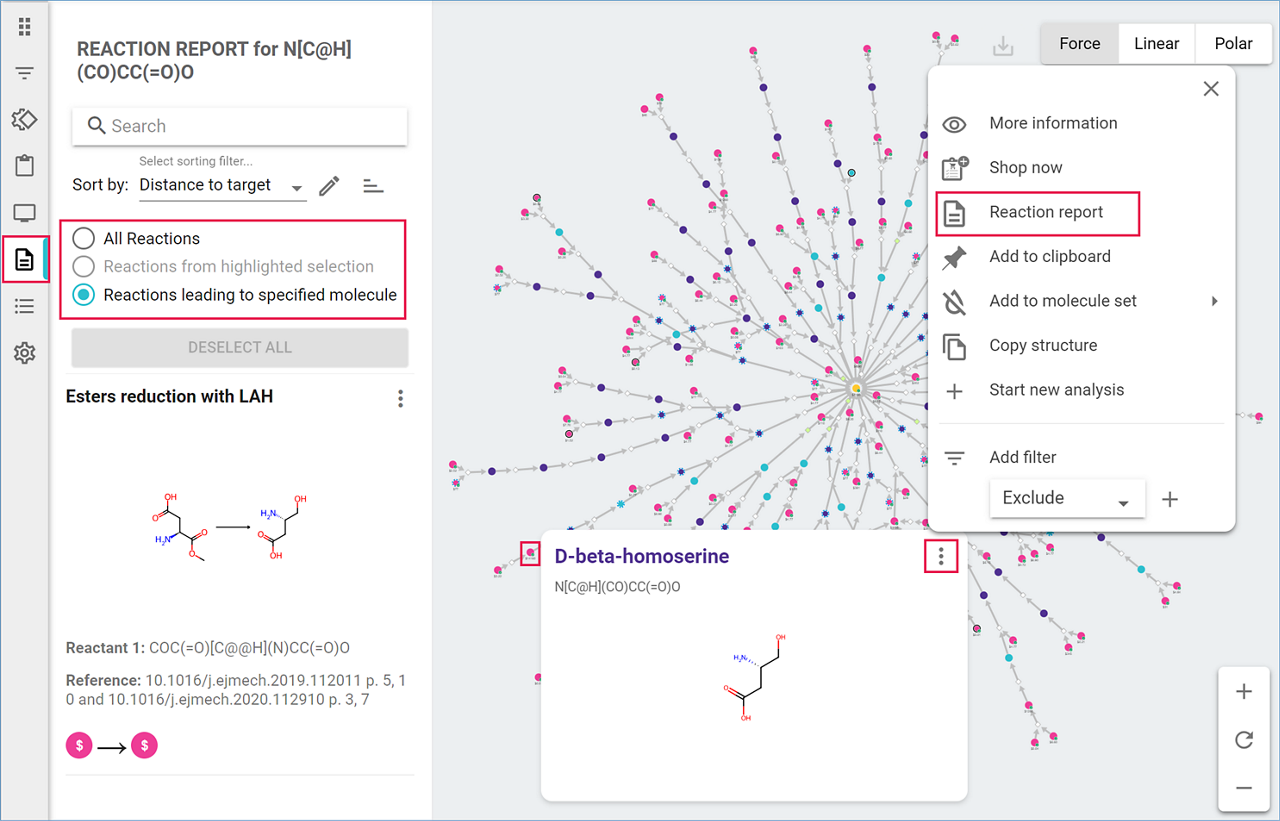Click the pencil edit icon beside sort

(x=329, y=186)
